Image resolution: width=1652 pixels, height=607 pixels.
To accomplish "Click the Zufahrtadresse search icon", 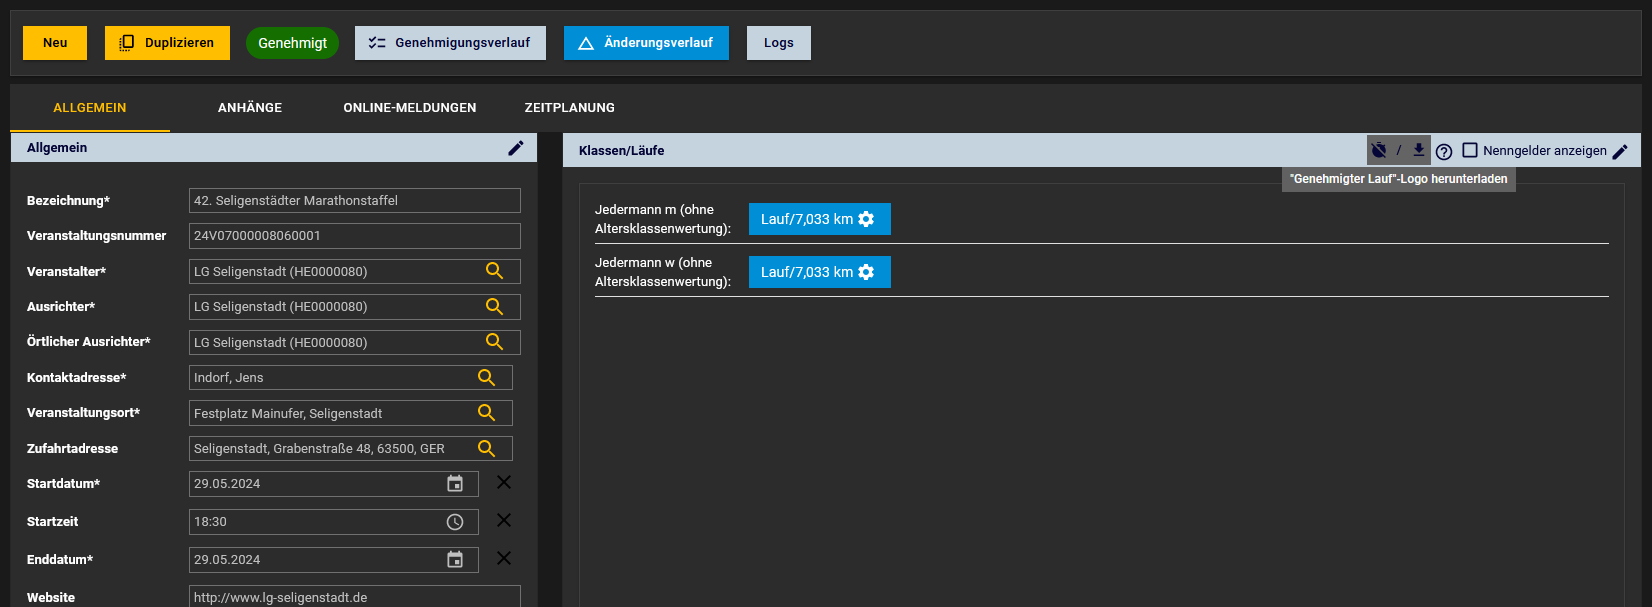I will (486, 449).
